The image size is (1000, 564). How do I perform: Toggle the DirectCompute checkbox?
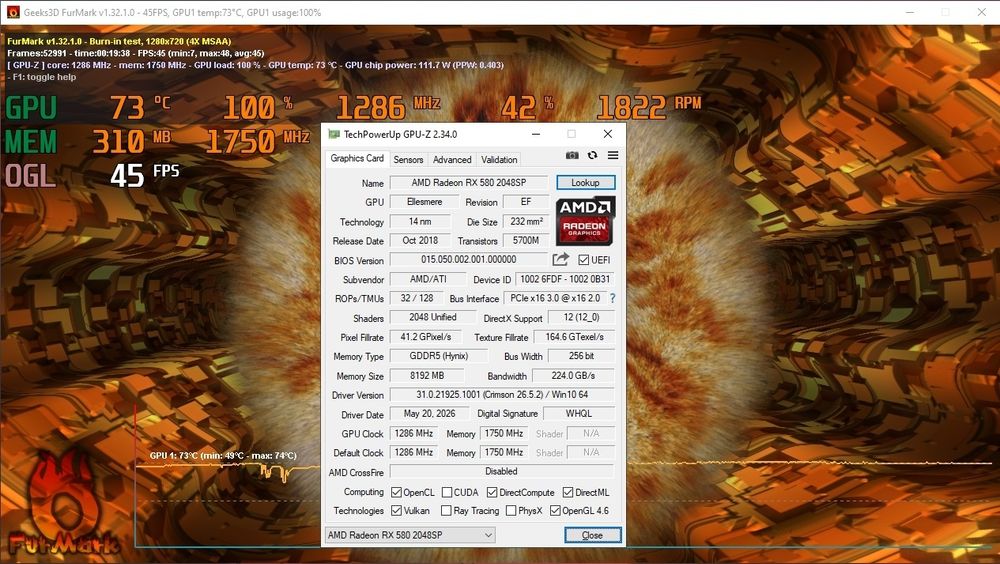coord(492,492)
